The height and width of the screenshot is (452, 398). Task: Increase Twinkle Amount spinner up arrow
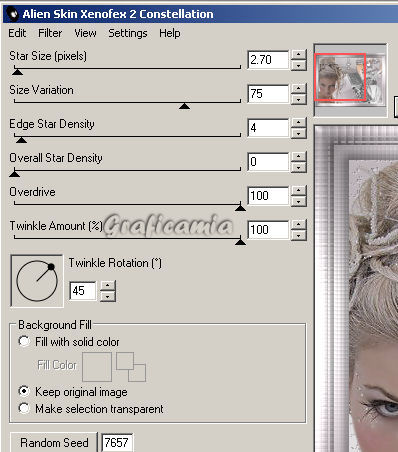(x=298, y=224)
